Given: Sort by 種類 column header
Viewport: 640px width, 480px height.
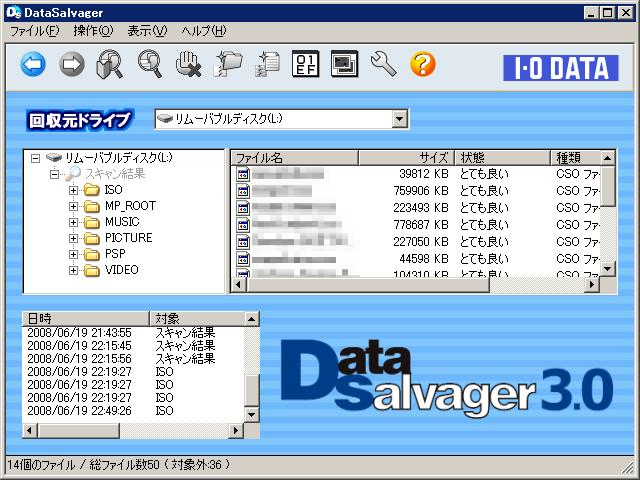Looking at the screenshot, I should tap(575, 158).
